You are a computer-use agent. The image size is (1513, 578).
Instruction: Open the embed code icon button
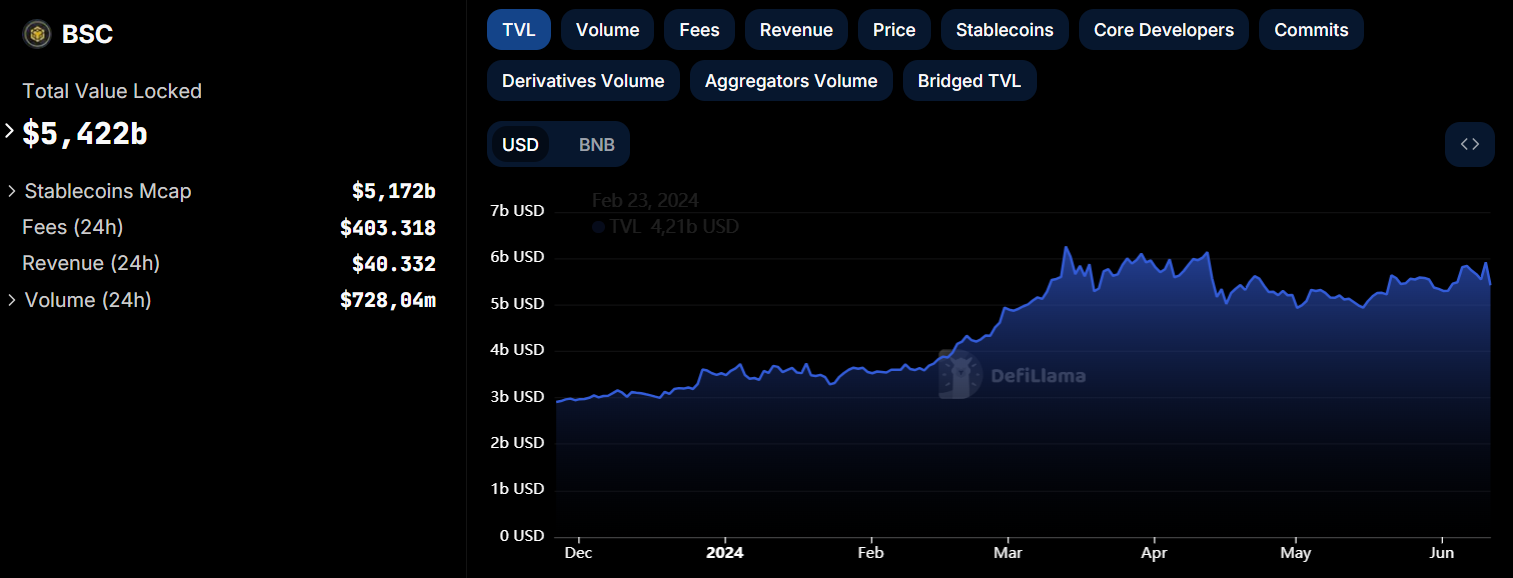1469,144
